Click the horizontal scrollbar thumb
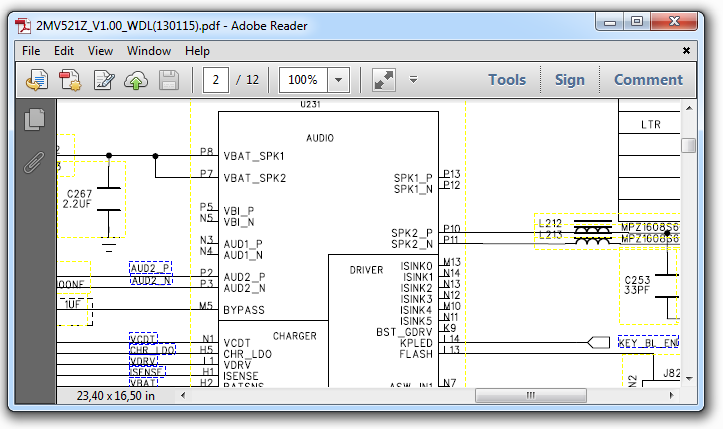The image size is (723, 429). click(531, 395)
